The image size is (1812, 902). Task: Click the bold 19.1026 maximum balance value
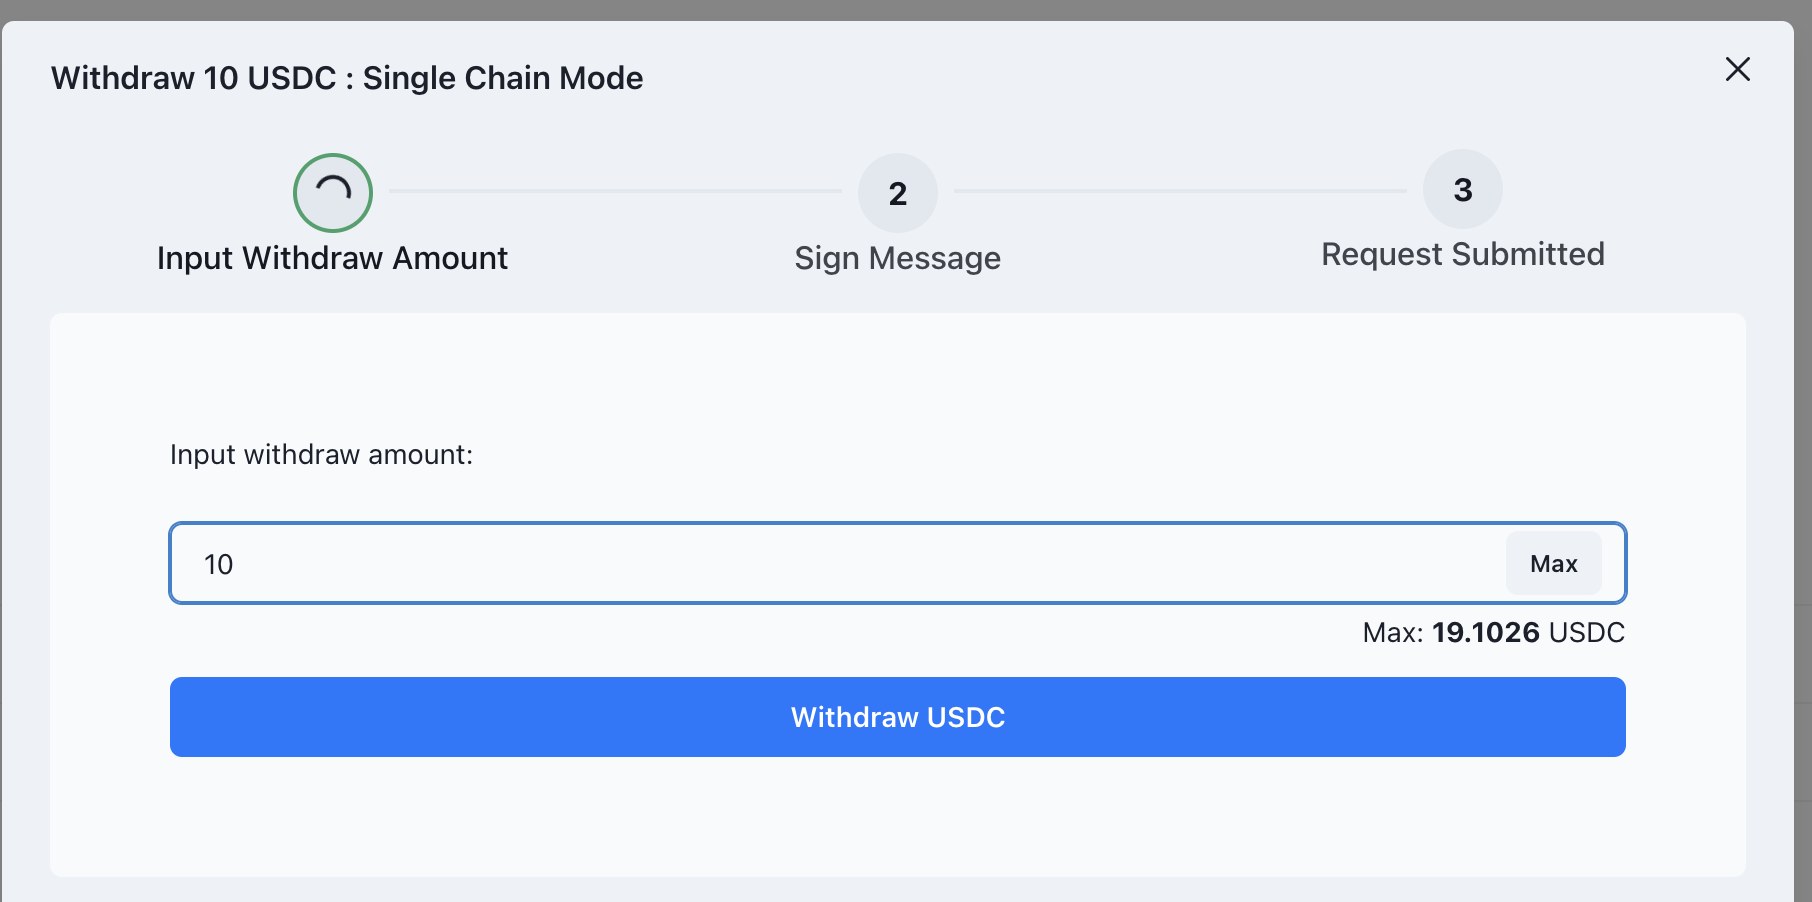point(1485,632)
